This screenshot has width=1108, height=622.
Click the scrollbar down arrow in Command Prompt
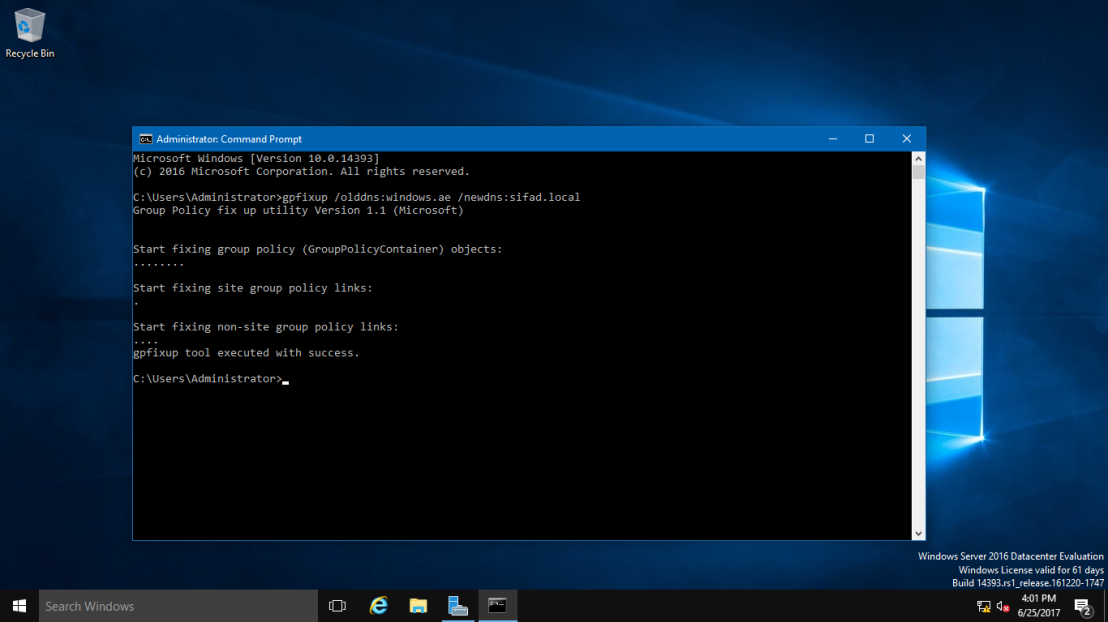tap(918, 534)
